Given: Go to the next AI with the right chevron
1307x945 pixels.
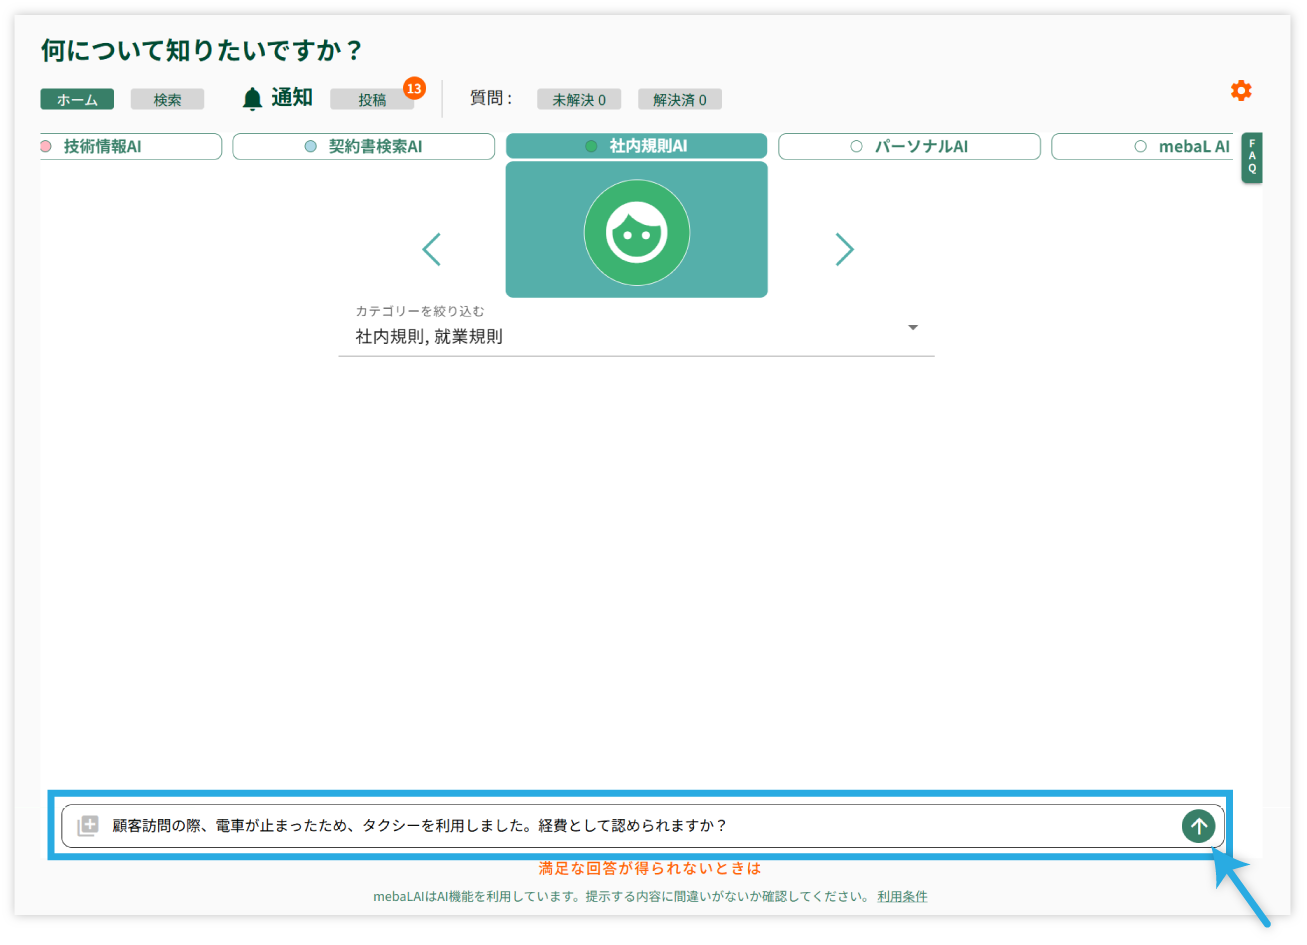Looking at the screenshot, I should (x=844, y=249).
